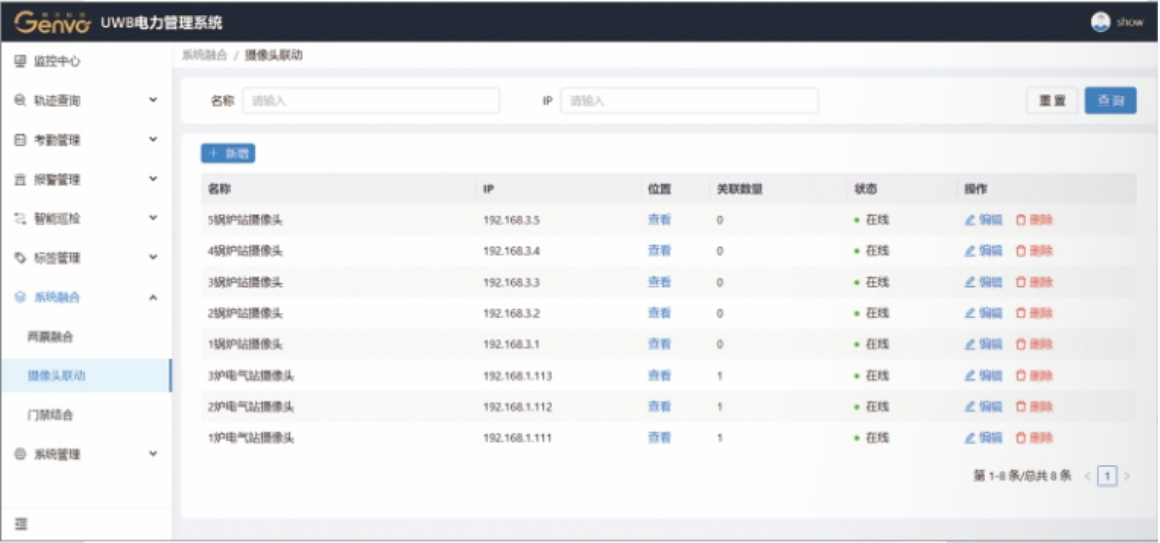Expand the 考勤管理 menu chevron
The image size is (1160, 543).
153,139
